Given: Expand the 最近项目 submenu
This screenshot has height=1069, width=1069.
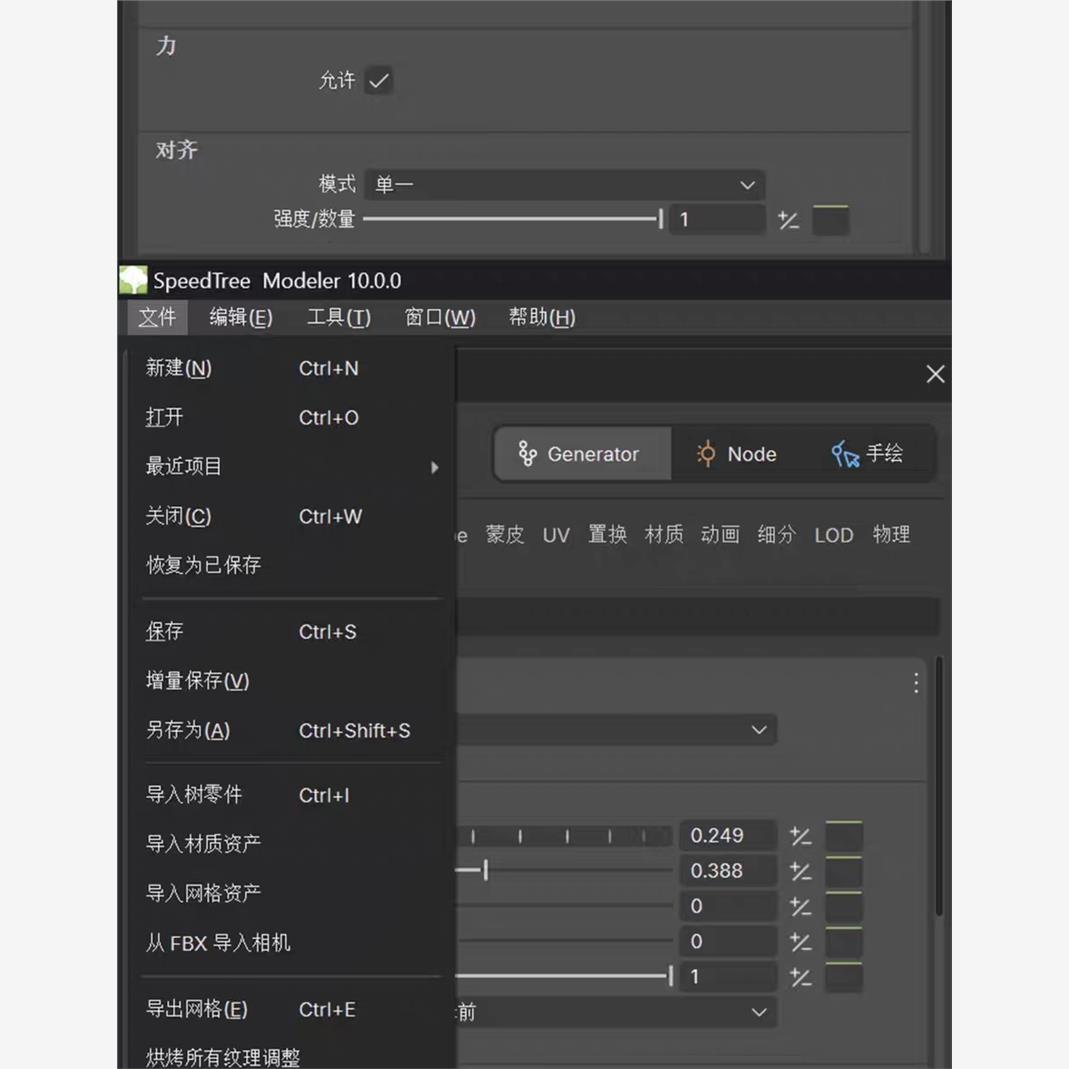Looking at the screenshot, I should (292, 467).
